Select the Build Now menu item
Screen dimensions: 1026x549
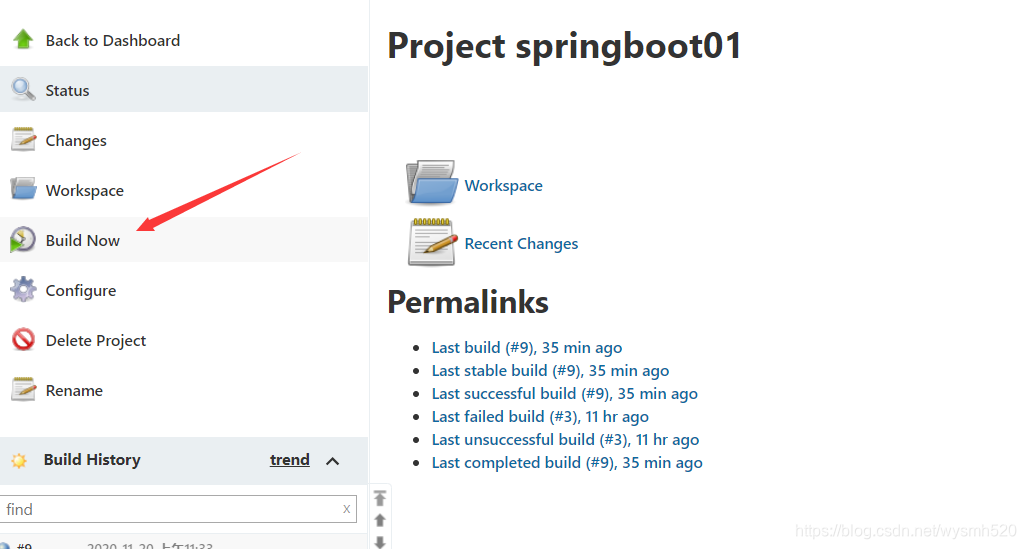pyautogui.click(x=82, y=240)
